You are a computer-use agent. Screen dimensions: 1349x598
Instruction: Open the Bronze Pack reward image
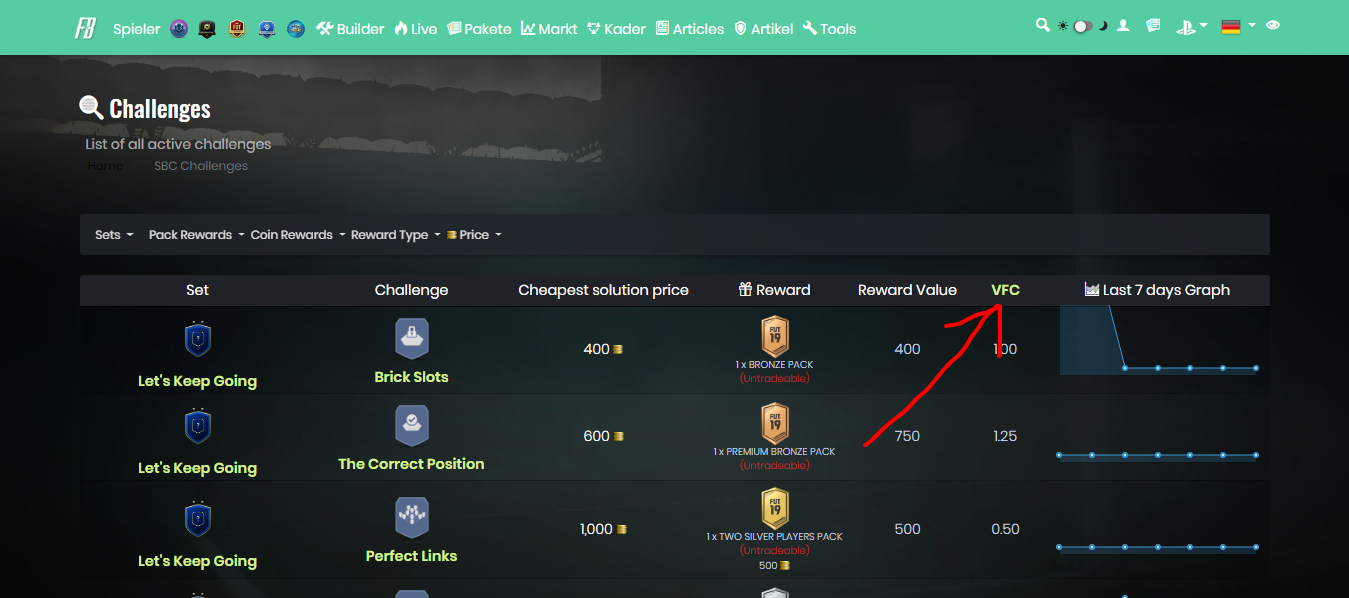[775, 337]
